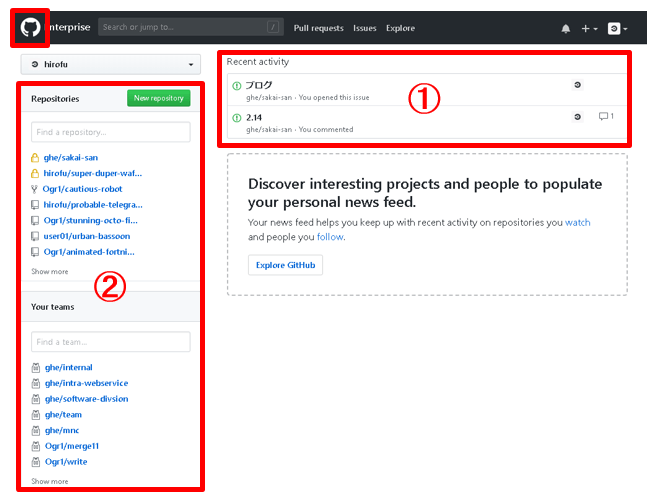The width and height of the screenshot is (659, 496).
Task: Click the slash shortcut hint in search box
Action: [273, 27]
